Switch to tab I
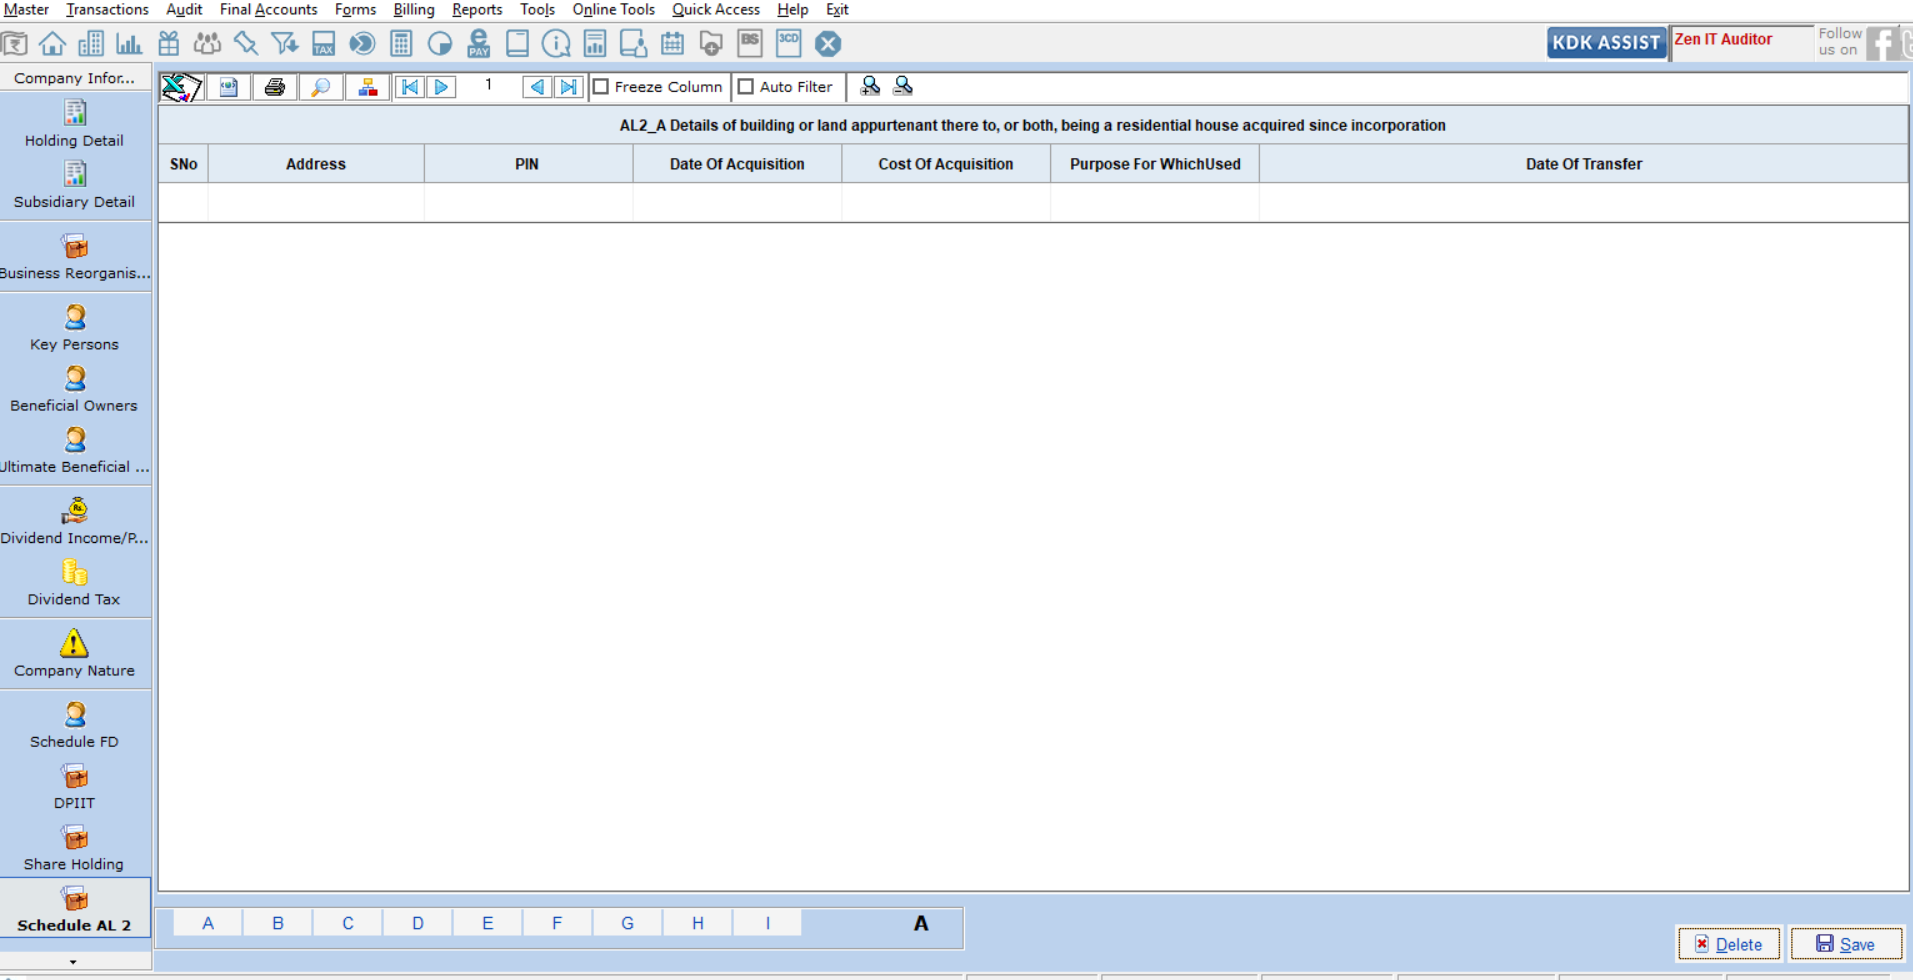The width and height of the screenshot is (1913, 980). coord(767,923)
